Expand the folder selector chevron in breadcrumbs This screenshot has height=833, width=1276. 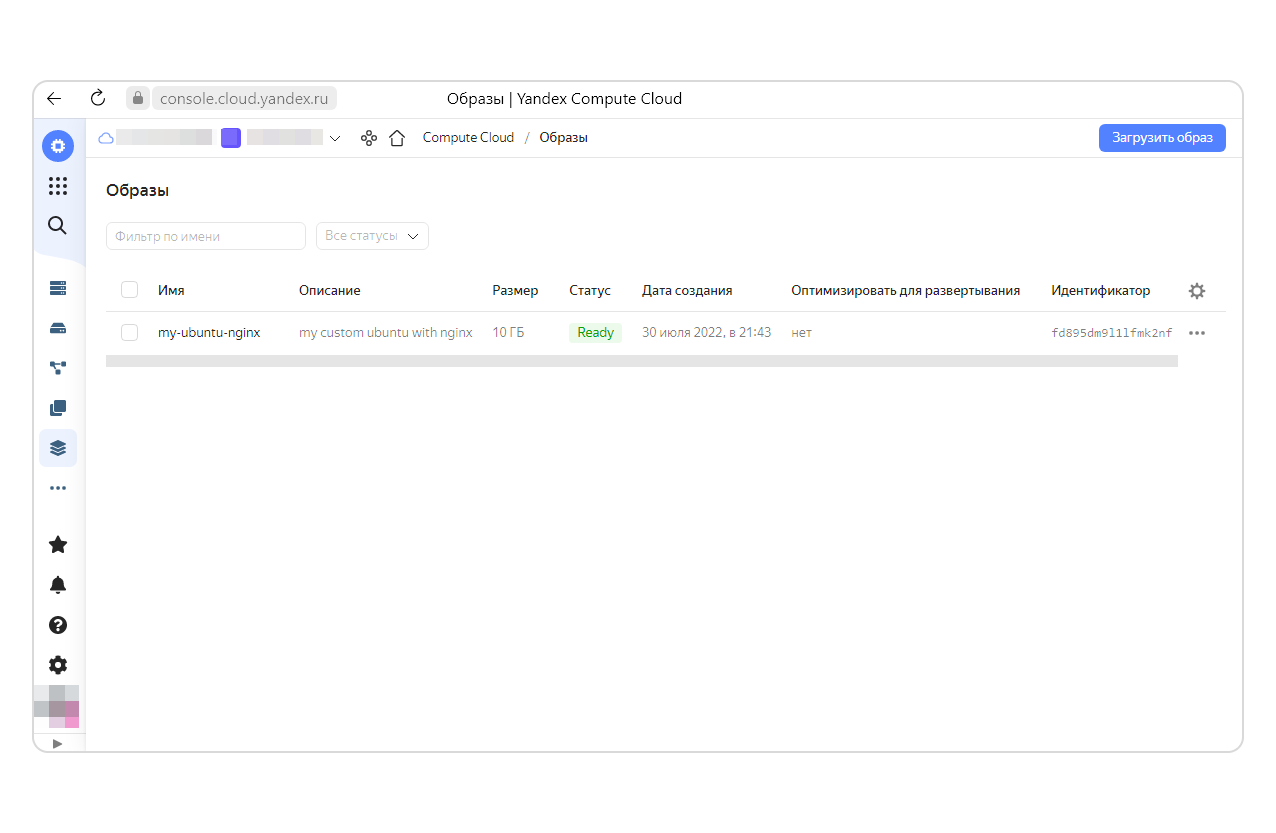[x=335, y=138]
